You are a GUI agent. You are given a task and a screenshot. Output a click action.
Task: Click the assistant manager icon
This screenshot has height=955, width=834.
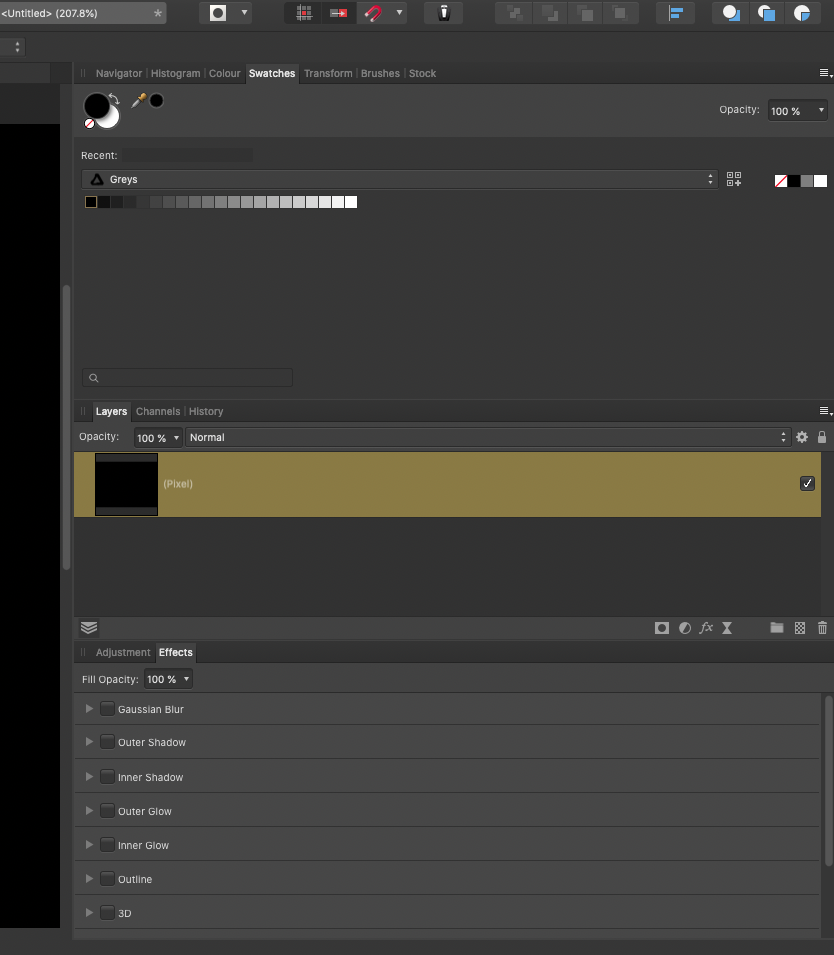pos(444,13)
